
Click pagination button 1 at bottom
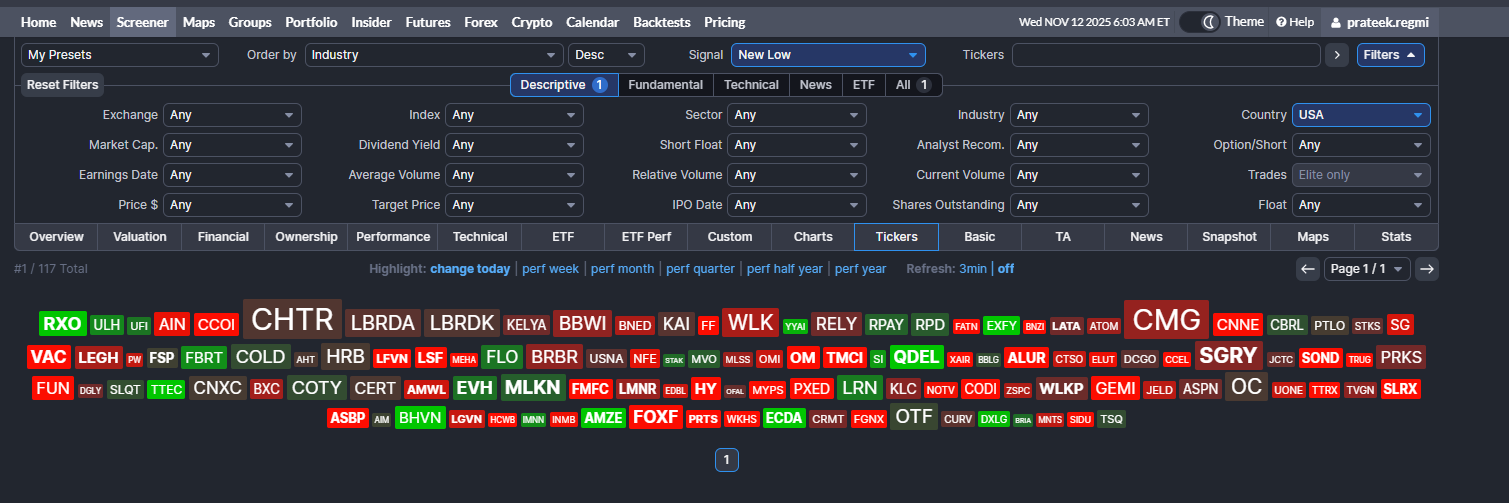727,460
